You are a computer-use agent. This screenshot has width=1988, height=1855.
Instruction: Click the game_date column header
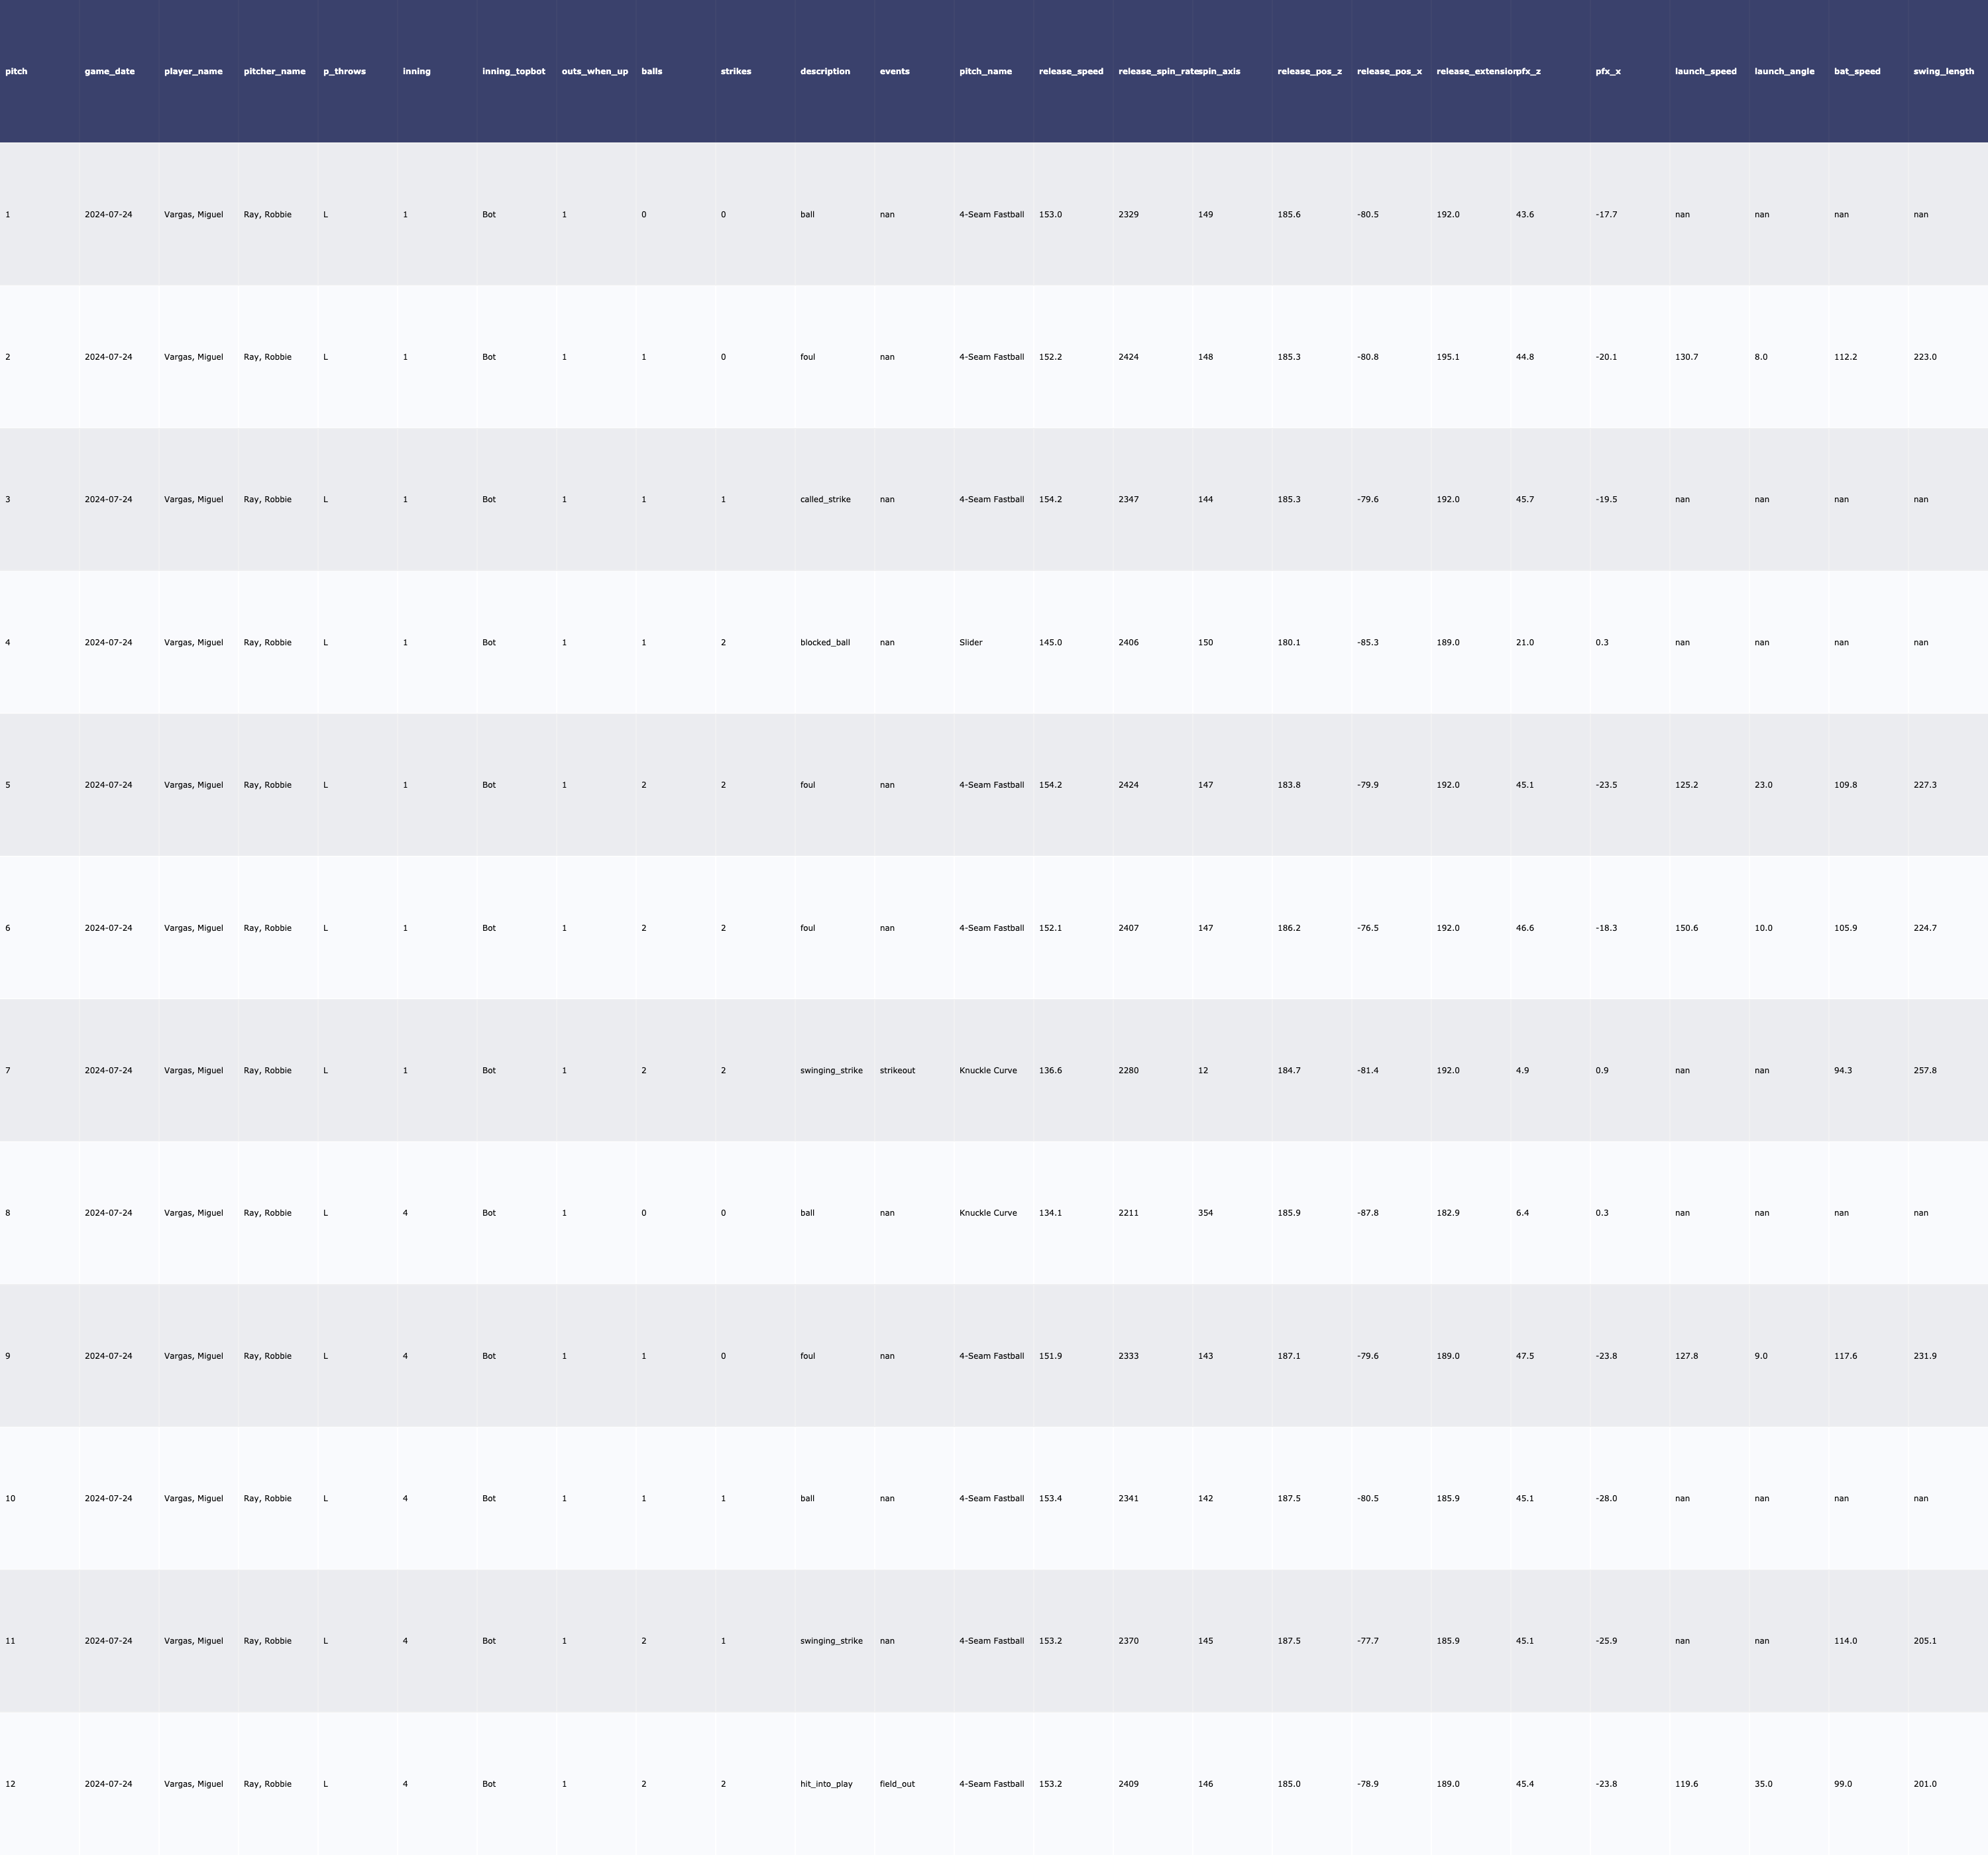[x=110, y=72]
